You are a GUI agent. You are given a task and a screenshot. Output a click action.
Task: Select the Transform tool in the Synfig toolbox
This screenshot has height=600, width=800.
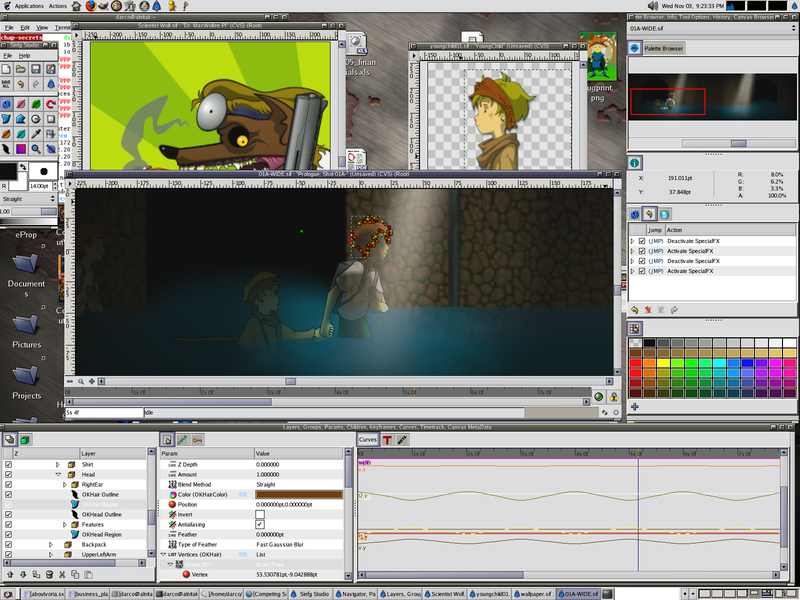coord(6,104)
